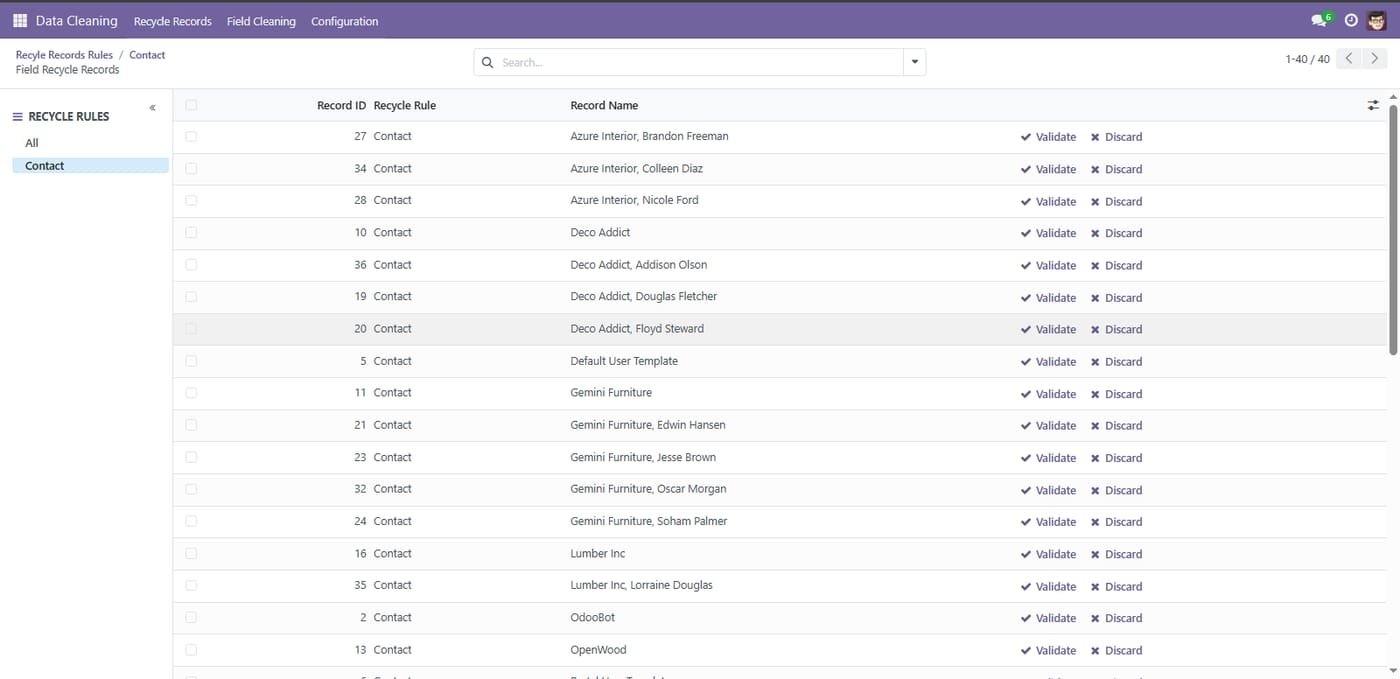
Task: Validate the OdooBot record
Action: [1048, 618]
